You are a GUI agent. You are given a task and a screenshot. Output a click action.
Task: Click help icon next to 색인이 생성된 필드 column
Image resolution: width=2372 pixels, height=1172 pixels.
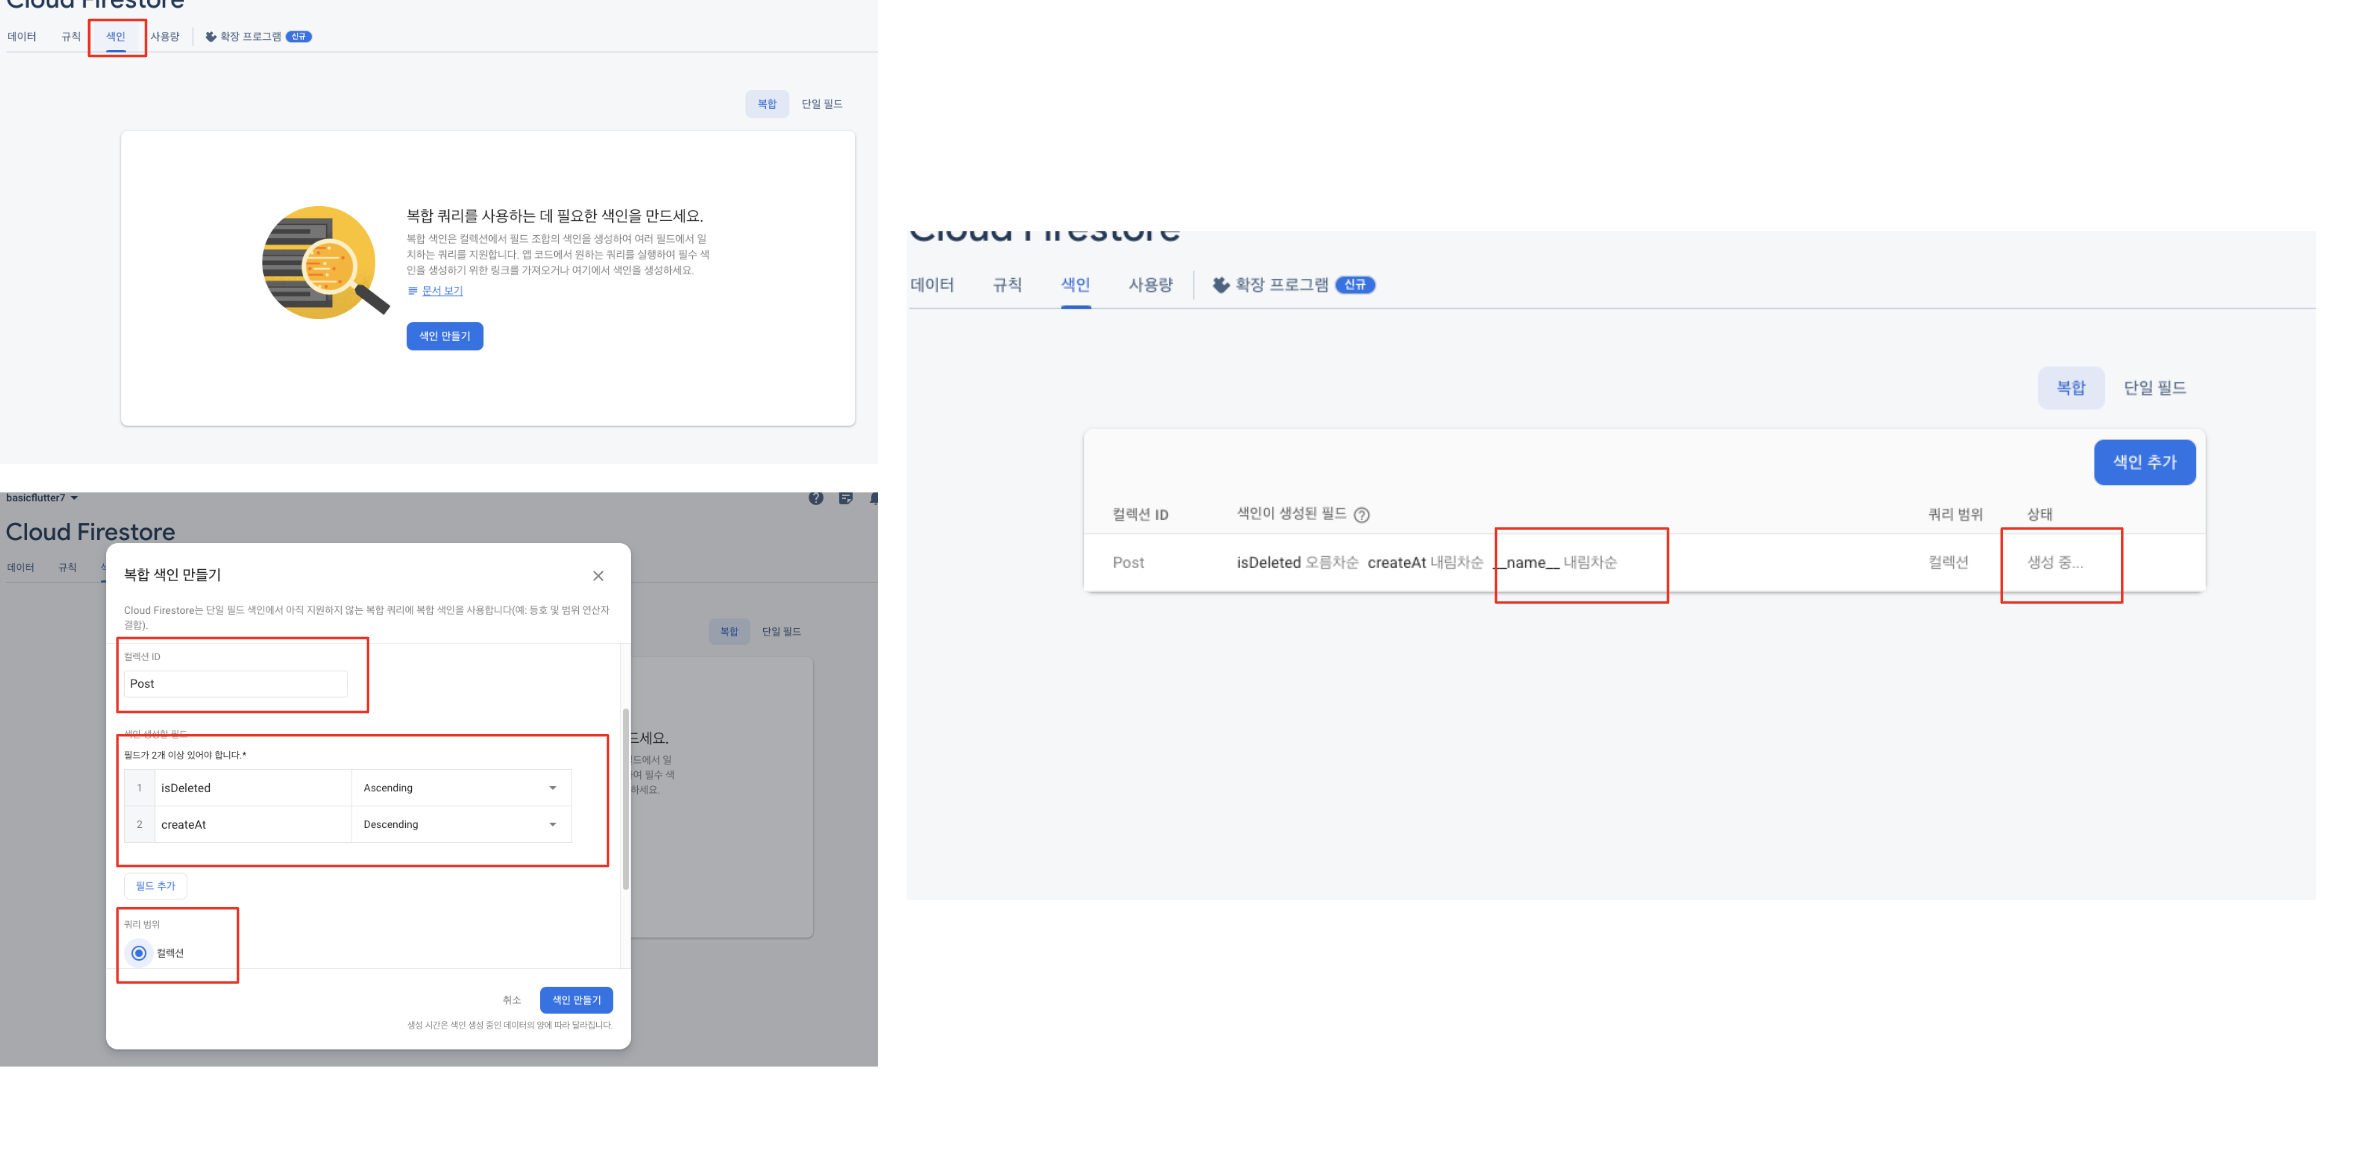click(x=1361, y=515)
